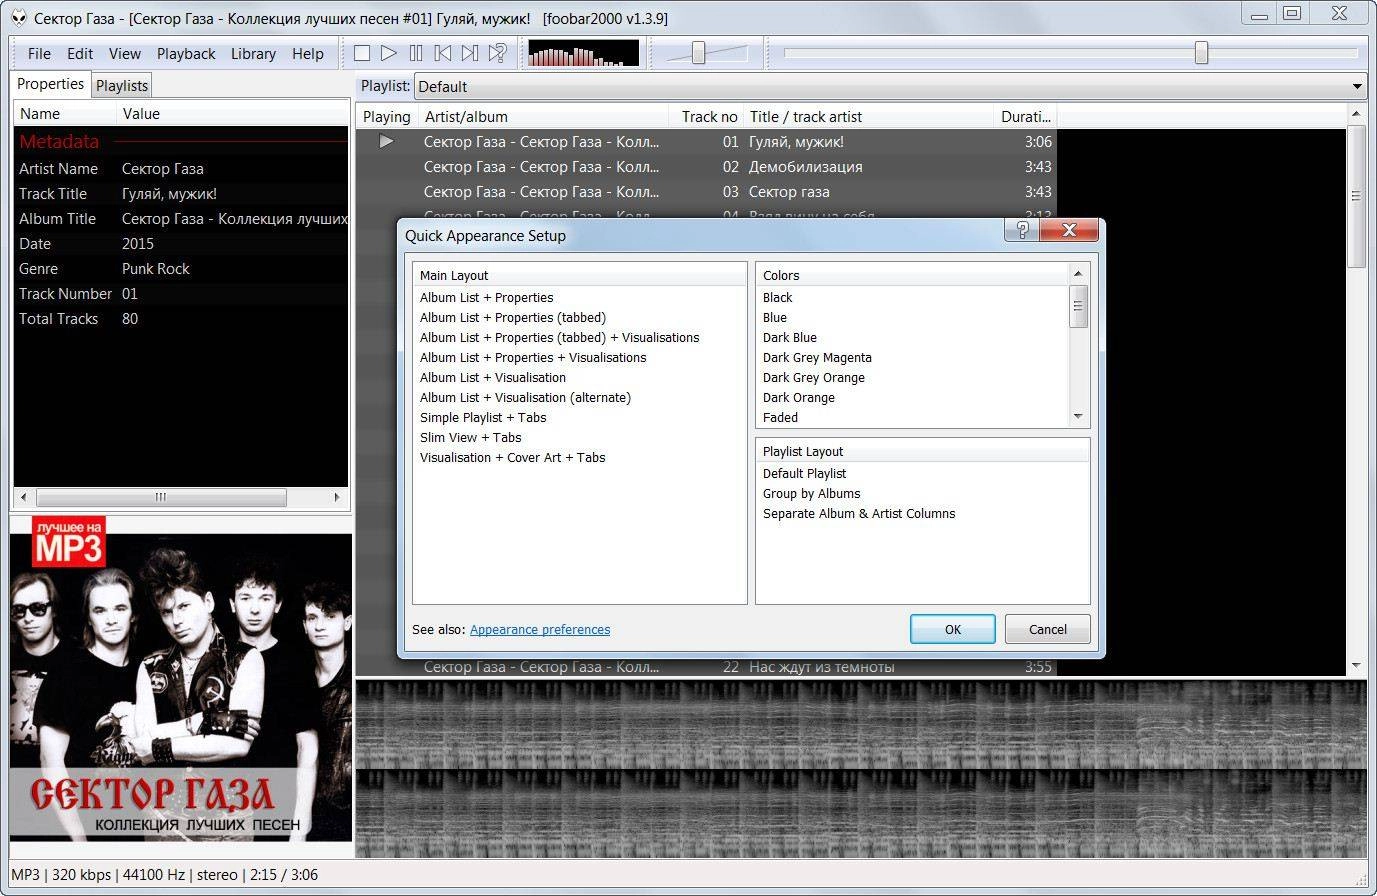The height and width of the screenshot is (896, 1377).
Task: Click the Genre Punk Rock value
Action: point(155,268)
